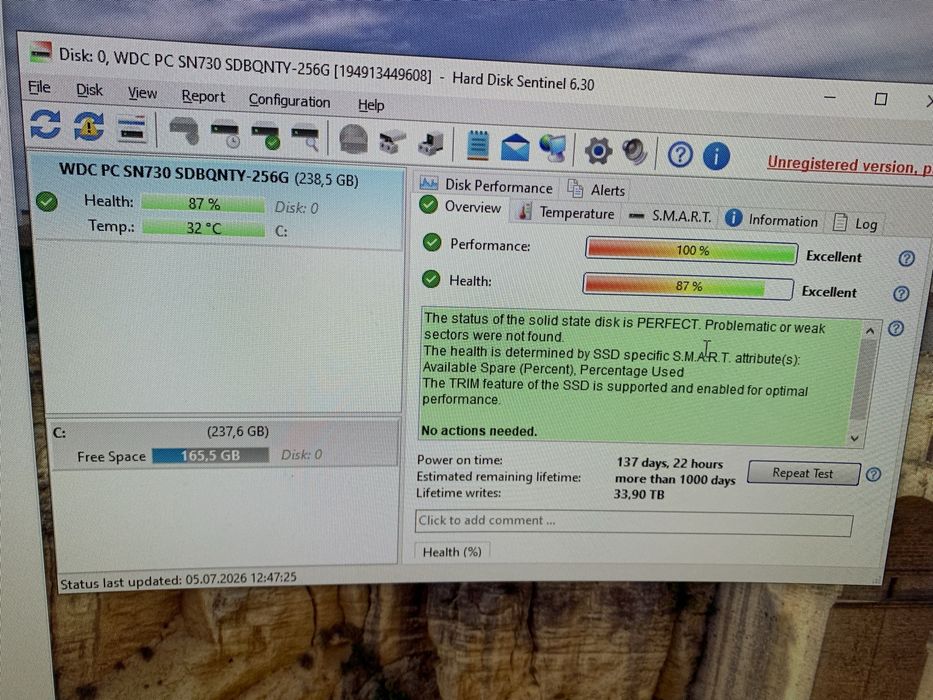Click '33,90 TB' lifetime writes value
933x700 pixels.
coord(638,494)
